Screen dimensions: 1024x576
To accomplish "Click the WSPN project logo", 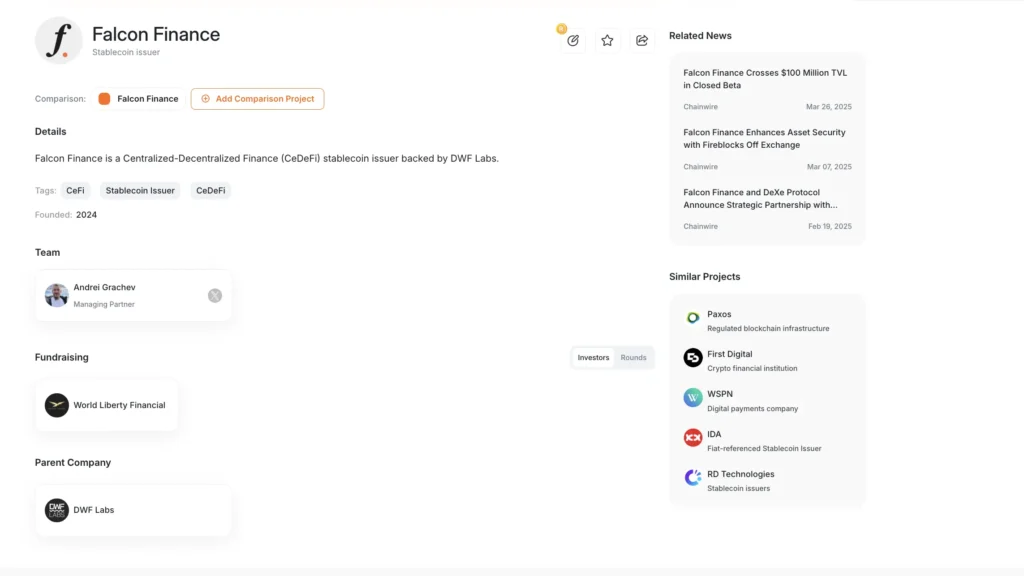I will [x=693, y=398].
